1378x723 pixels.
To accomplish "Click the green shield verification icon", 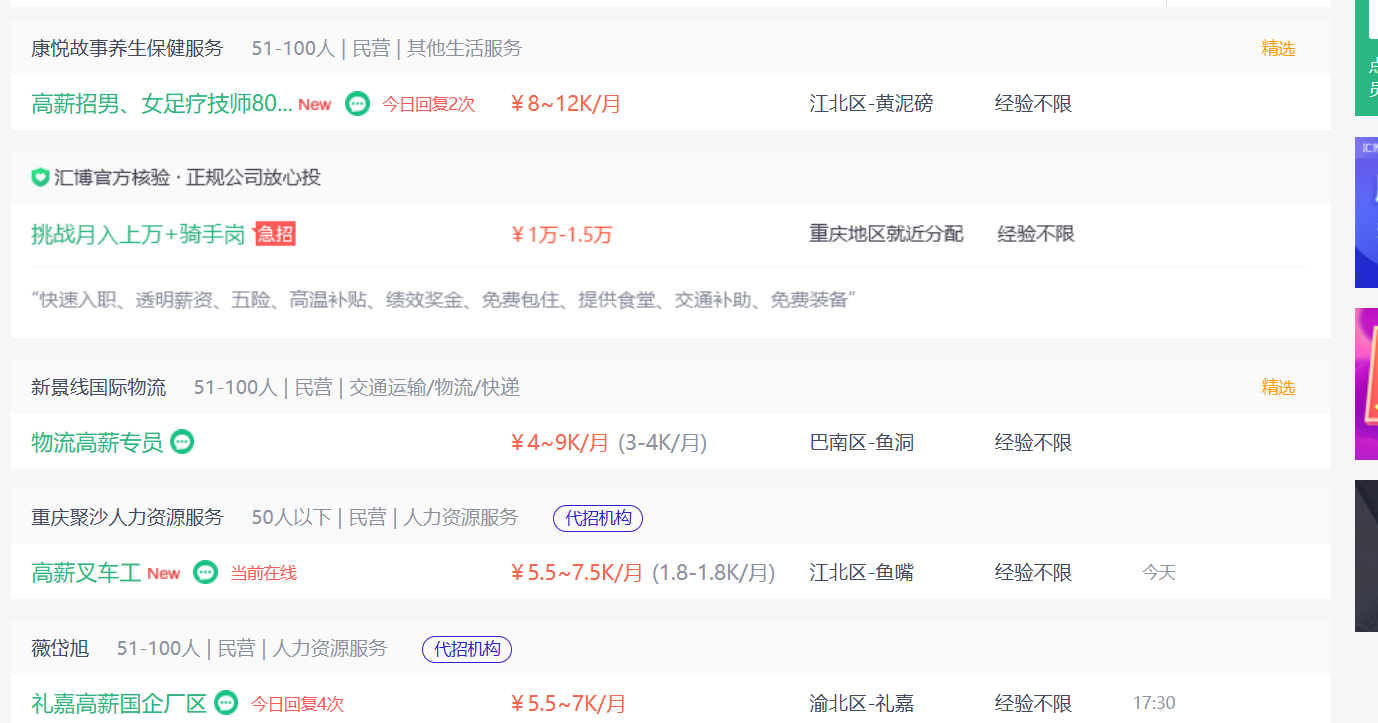I will click(40, 178).
